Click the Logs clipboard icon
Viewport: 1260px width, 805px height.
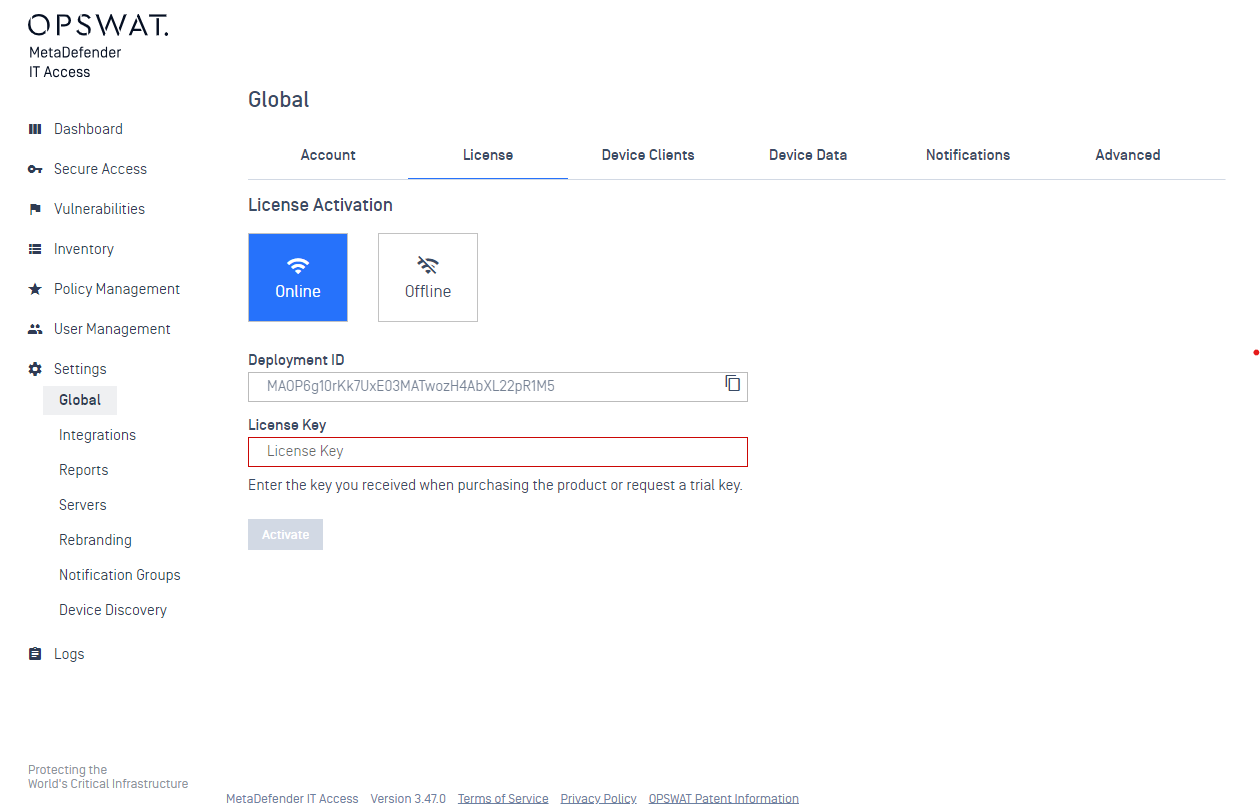coord(35,654)
